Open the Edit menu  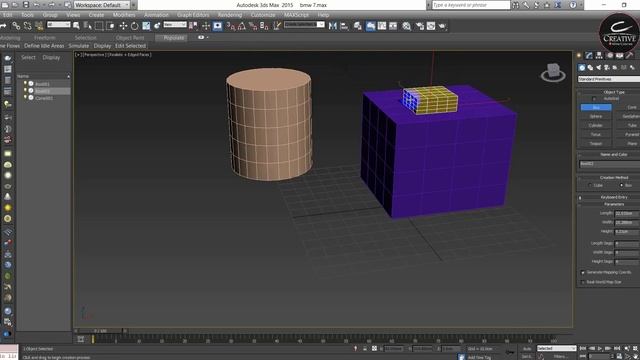point(7,15)
